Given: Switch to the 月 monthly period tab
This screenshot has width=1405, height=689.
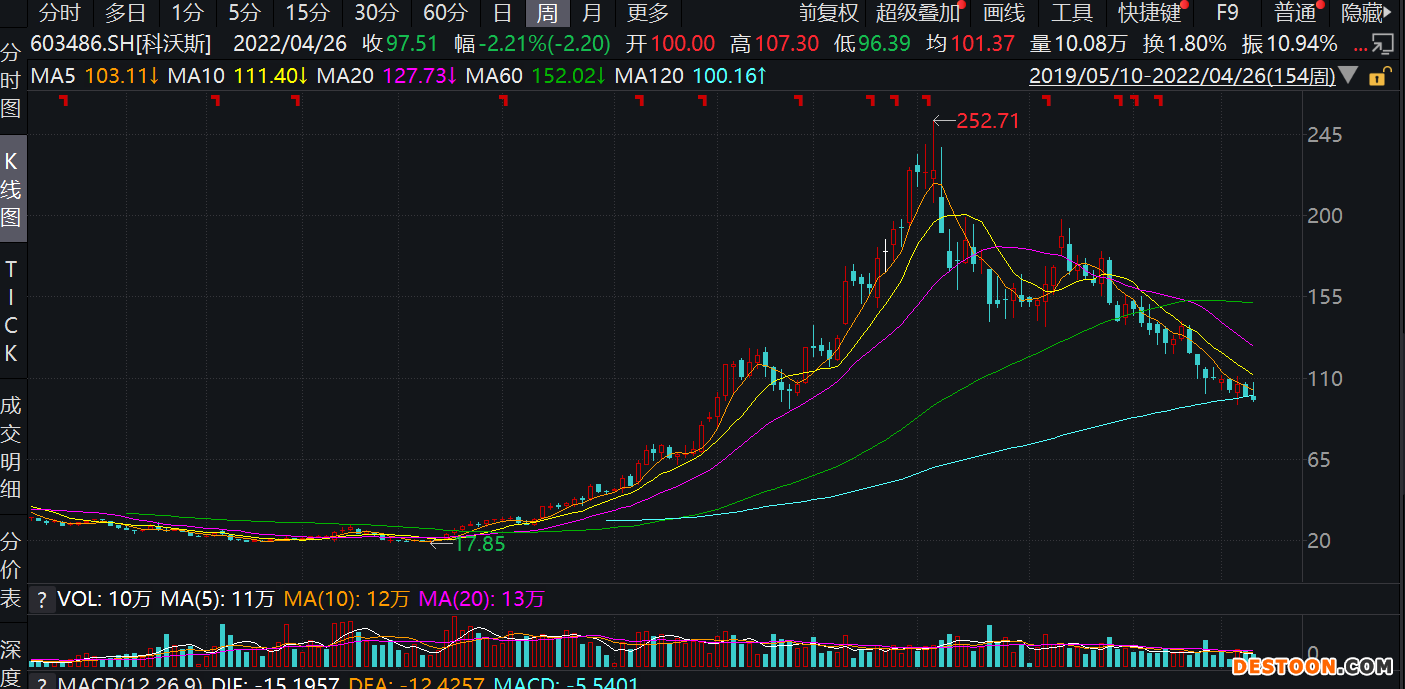Looking at the screenshot, I should [x=592, y=13].
